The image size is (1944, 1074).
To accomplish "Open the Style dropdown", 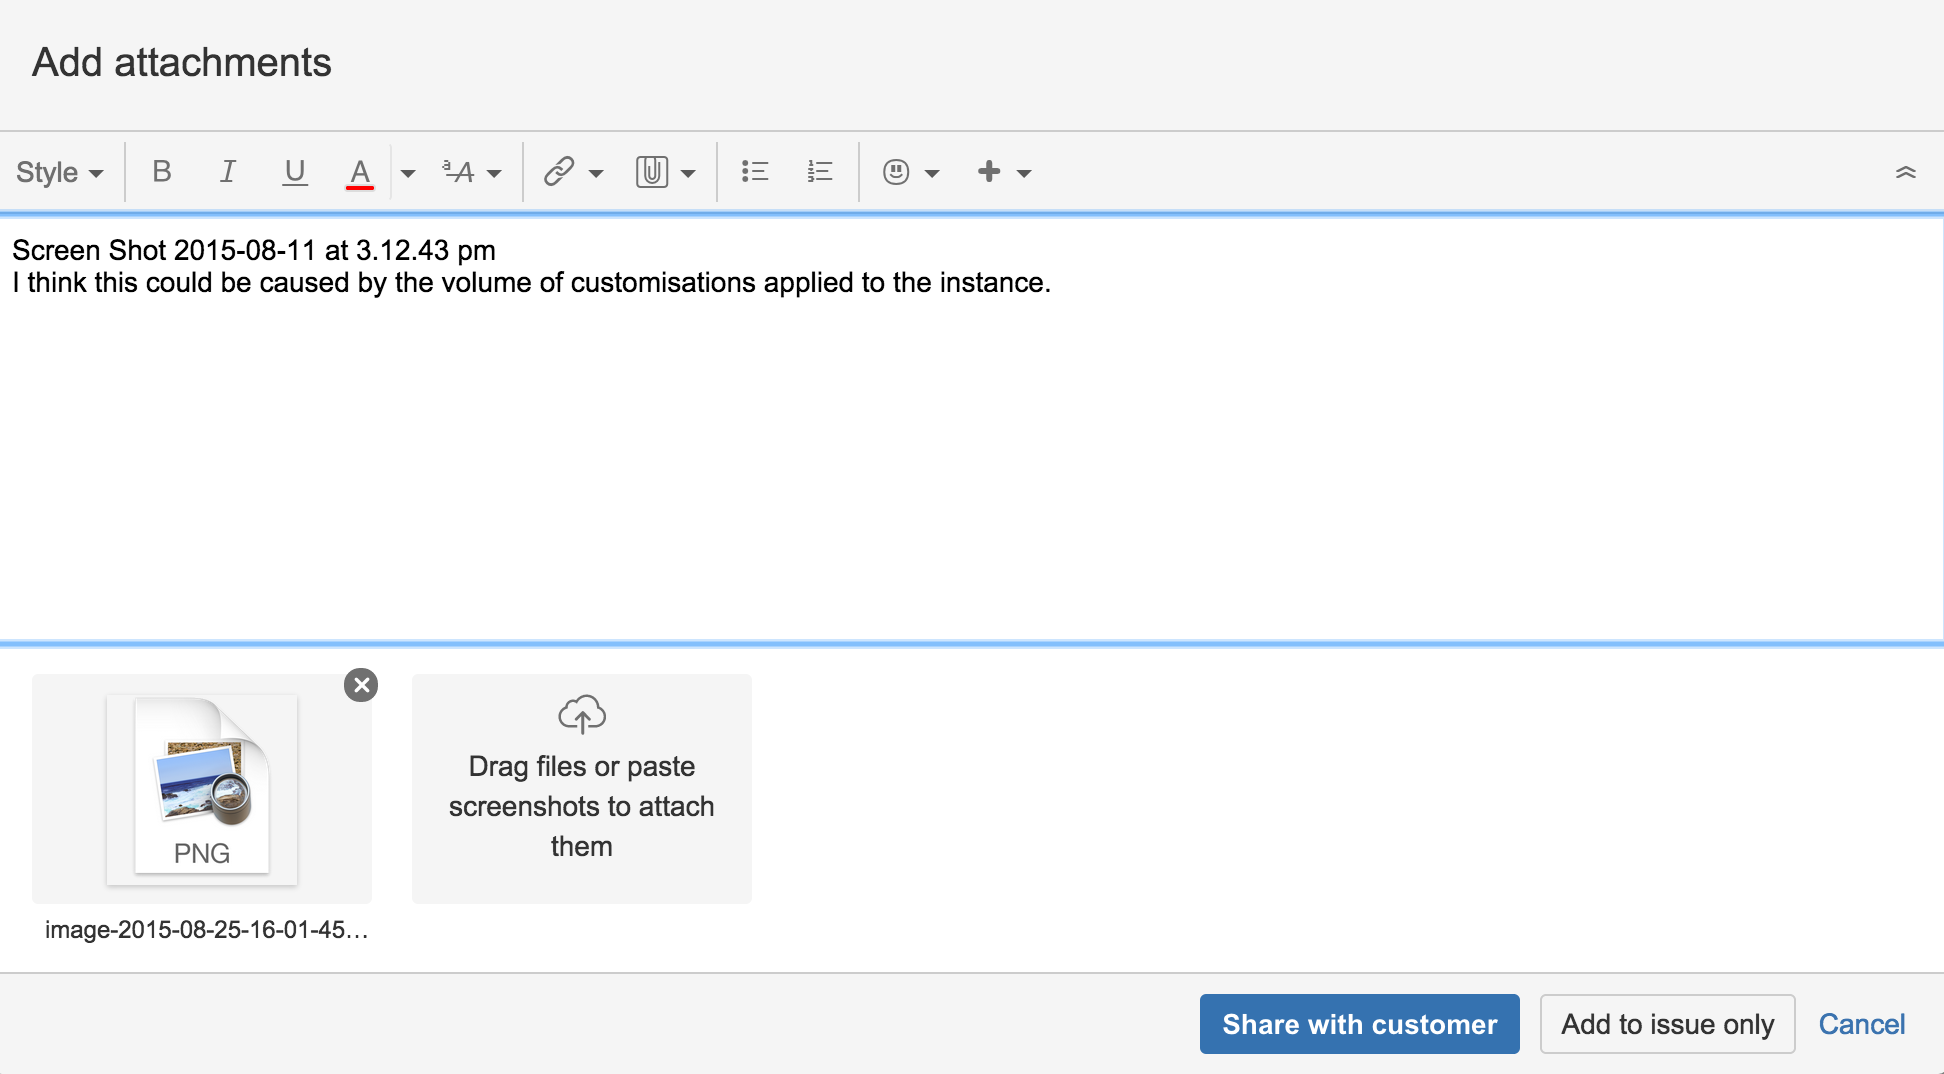I will [59, 172].
